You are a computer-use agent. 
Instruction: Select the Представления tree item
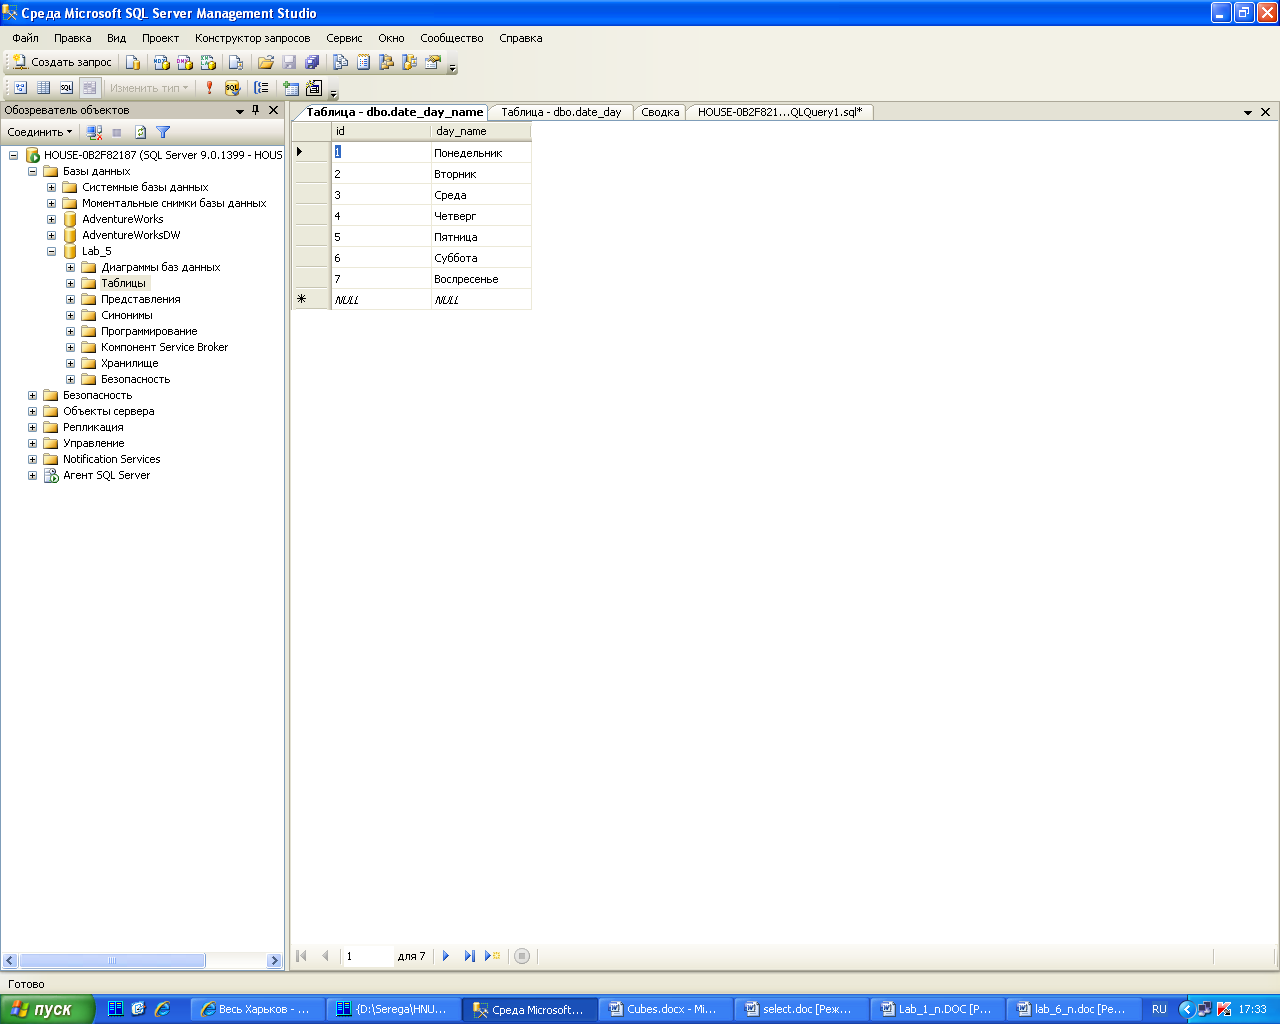tap(141, 299)
